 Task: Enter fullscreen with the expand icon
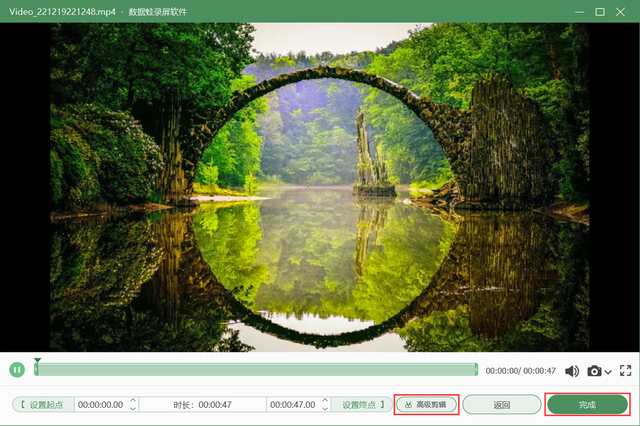625,371
